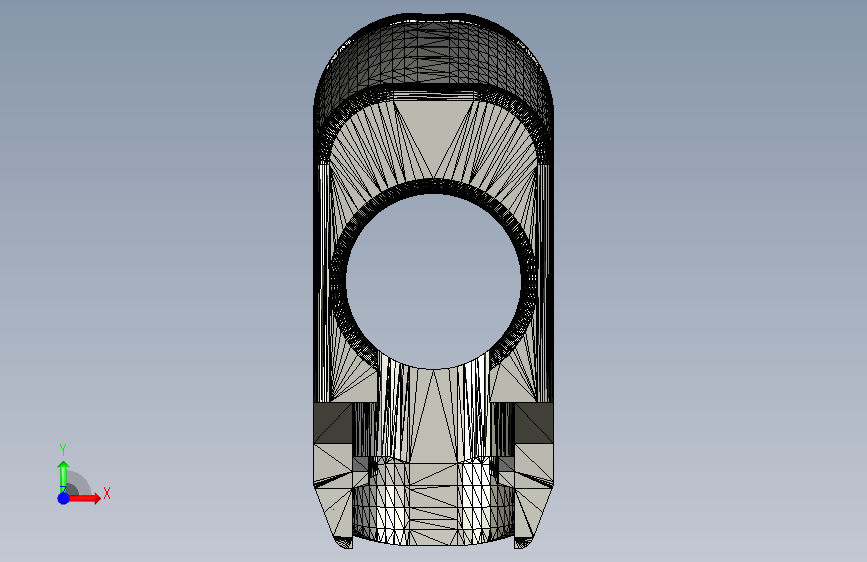Select the domed top face of the model
Viewport: 867px width, 562px height.
[433, 51]
